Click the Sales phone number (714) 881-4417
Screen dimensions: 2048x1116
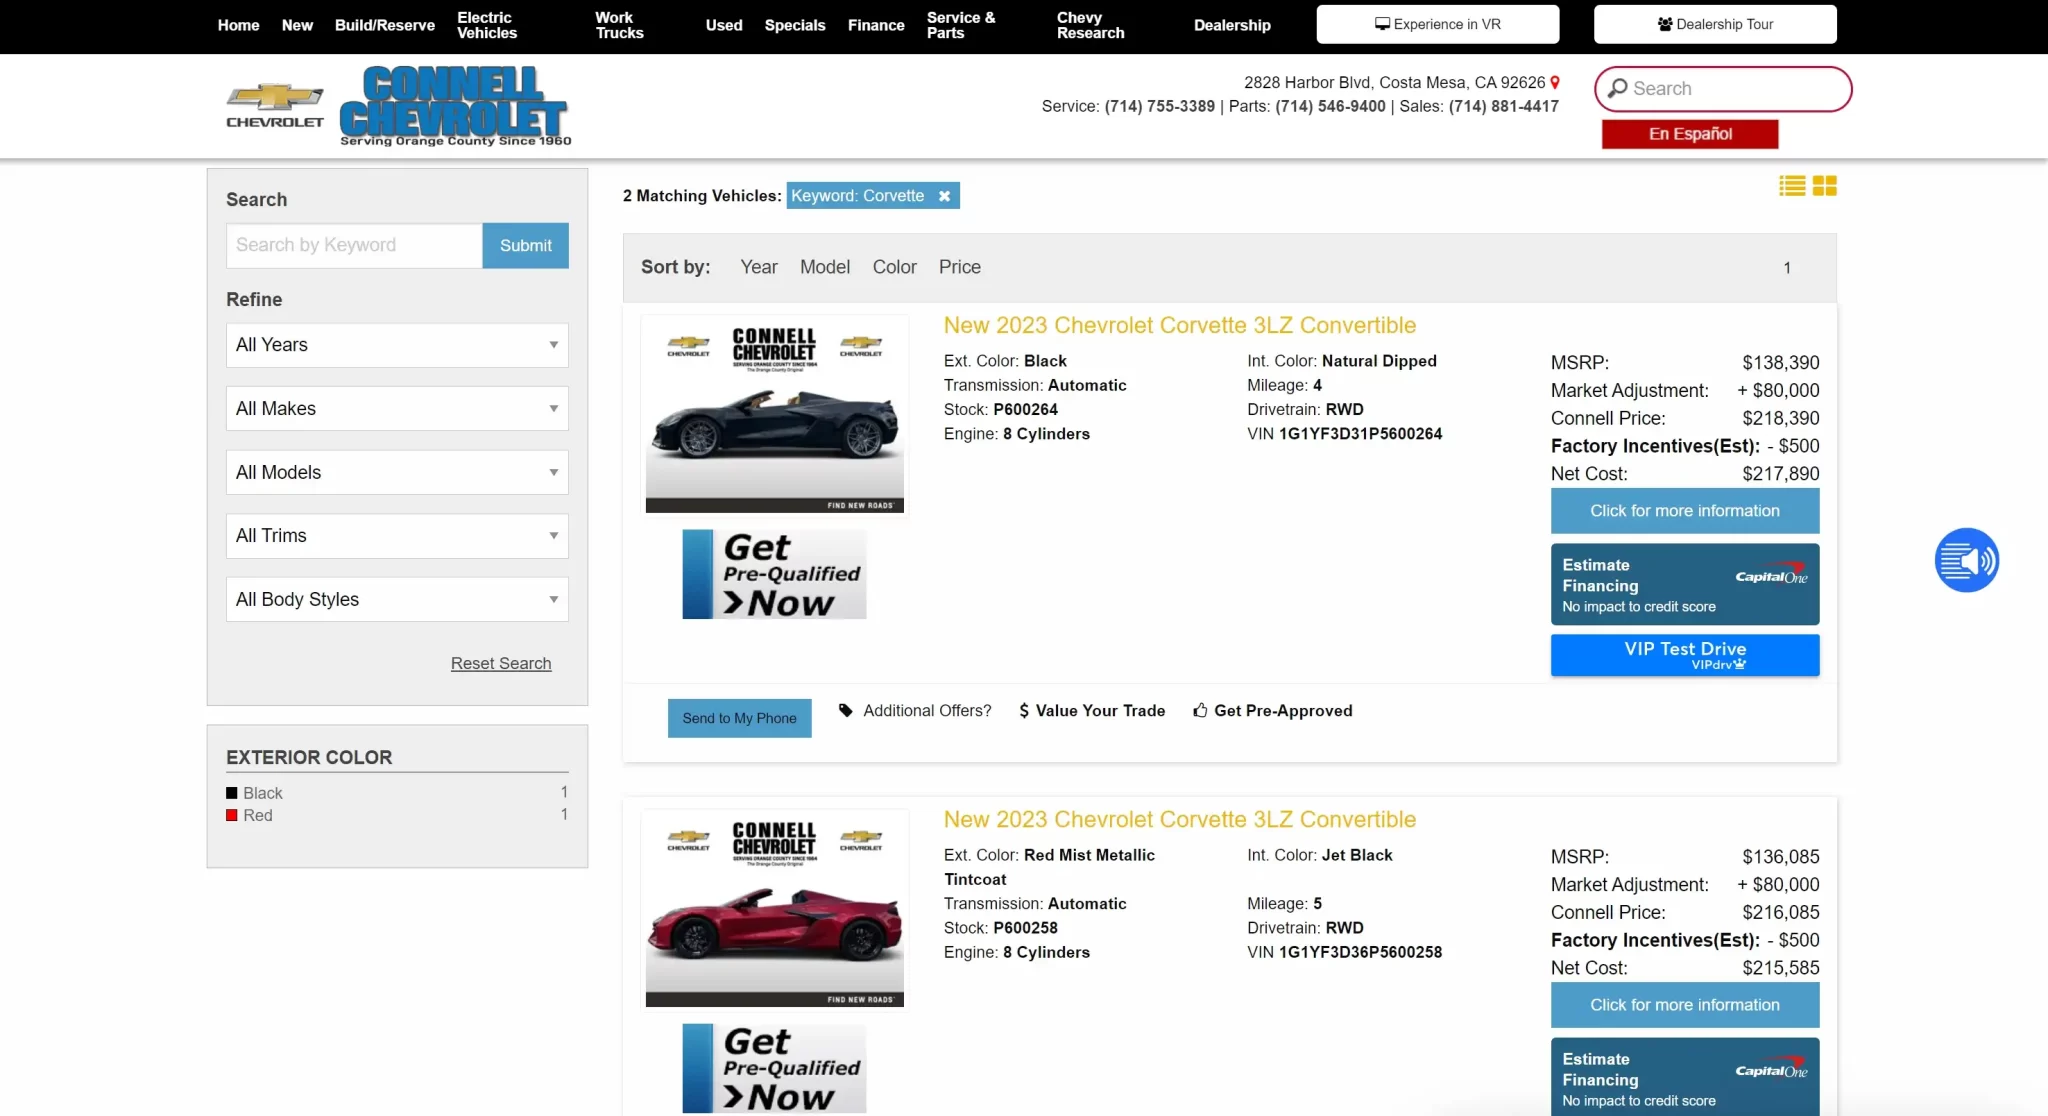click(x=1503, y=107)
